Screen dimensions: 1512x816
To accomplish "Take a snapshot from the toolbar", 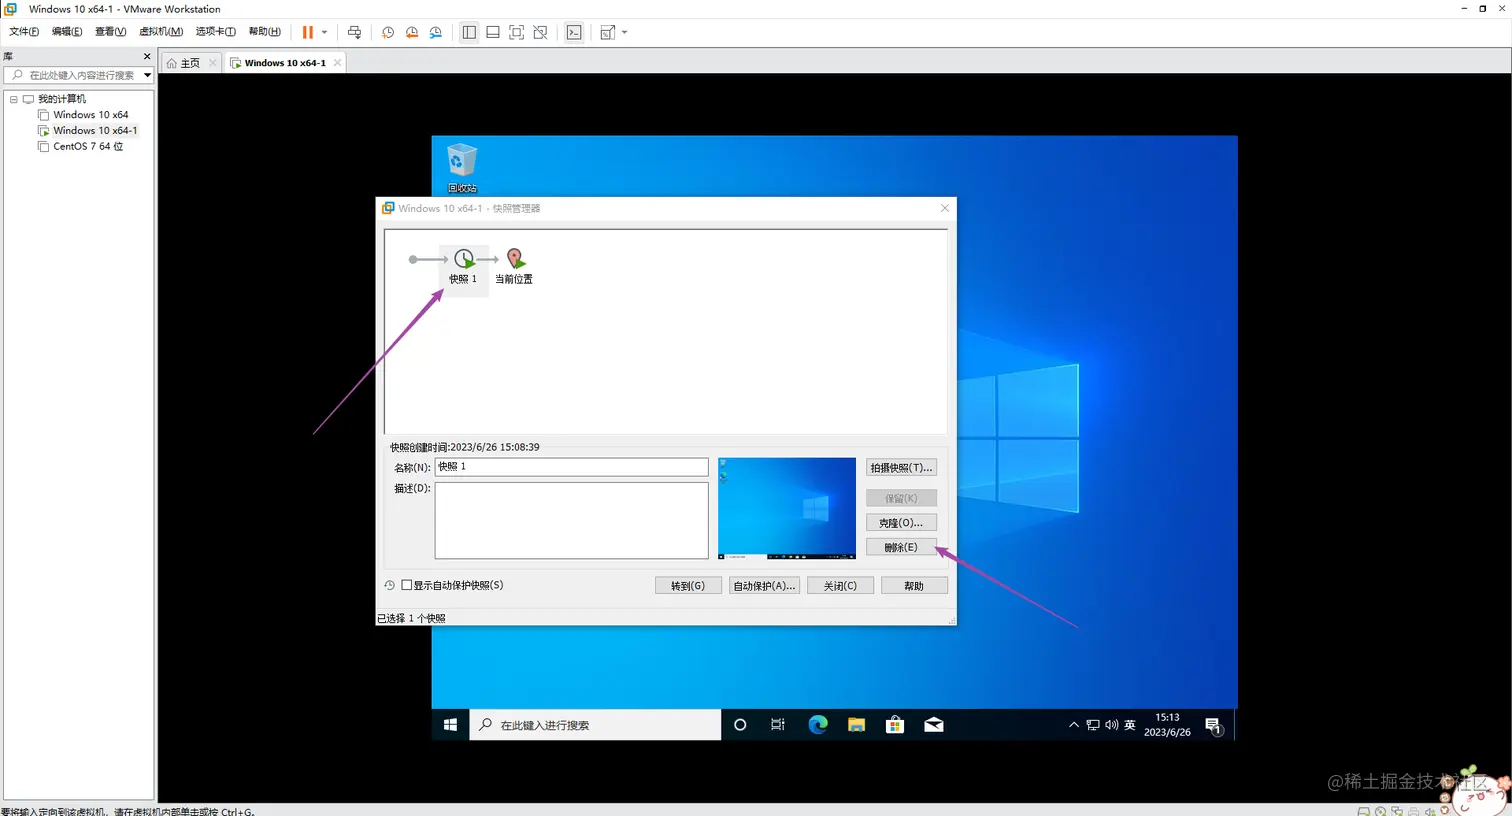I will coord(388,32).
